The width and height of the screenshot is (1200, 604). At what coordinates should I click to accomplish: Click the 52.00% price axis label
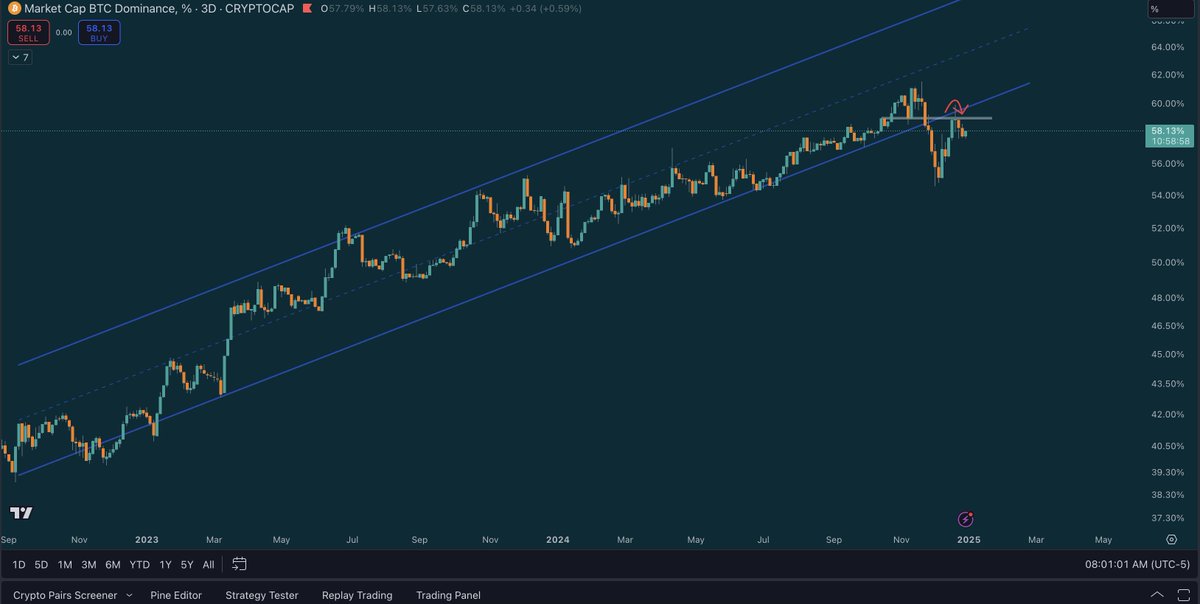1167,228
